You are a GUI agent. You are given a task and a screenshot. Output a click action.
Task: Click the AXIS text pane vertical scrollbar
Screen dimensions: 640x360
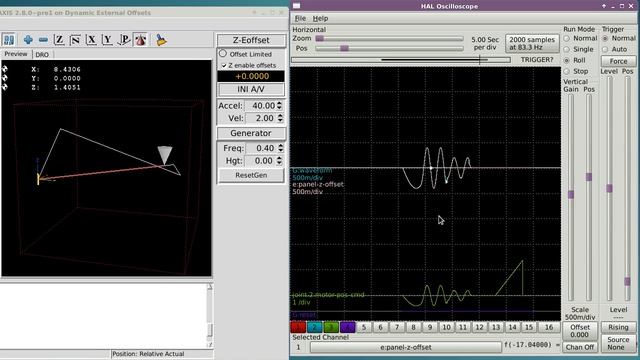[x=210, y=315]
